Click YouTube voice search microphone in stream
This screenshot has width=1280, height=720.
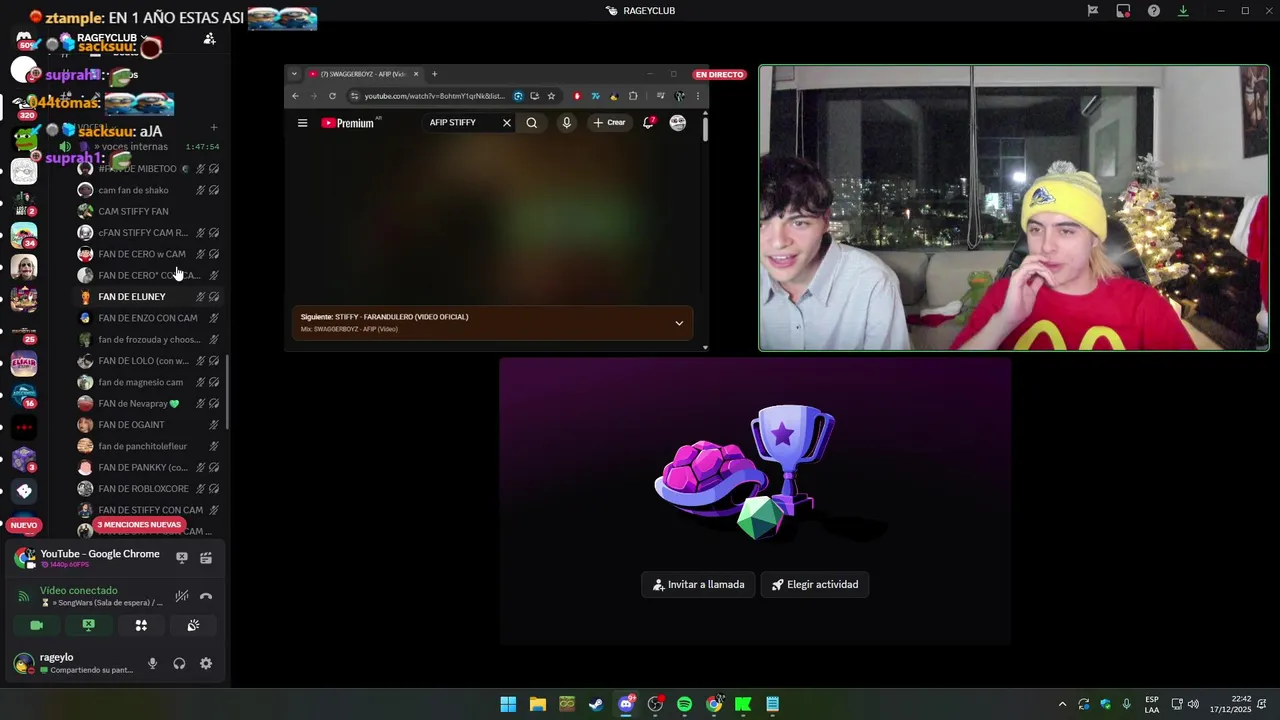tap(566, 123)
